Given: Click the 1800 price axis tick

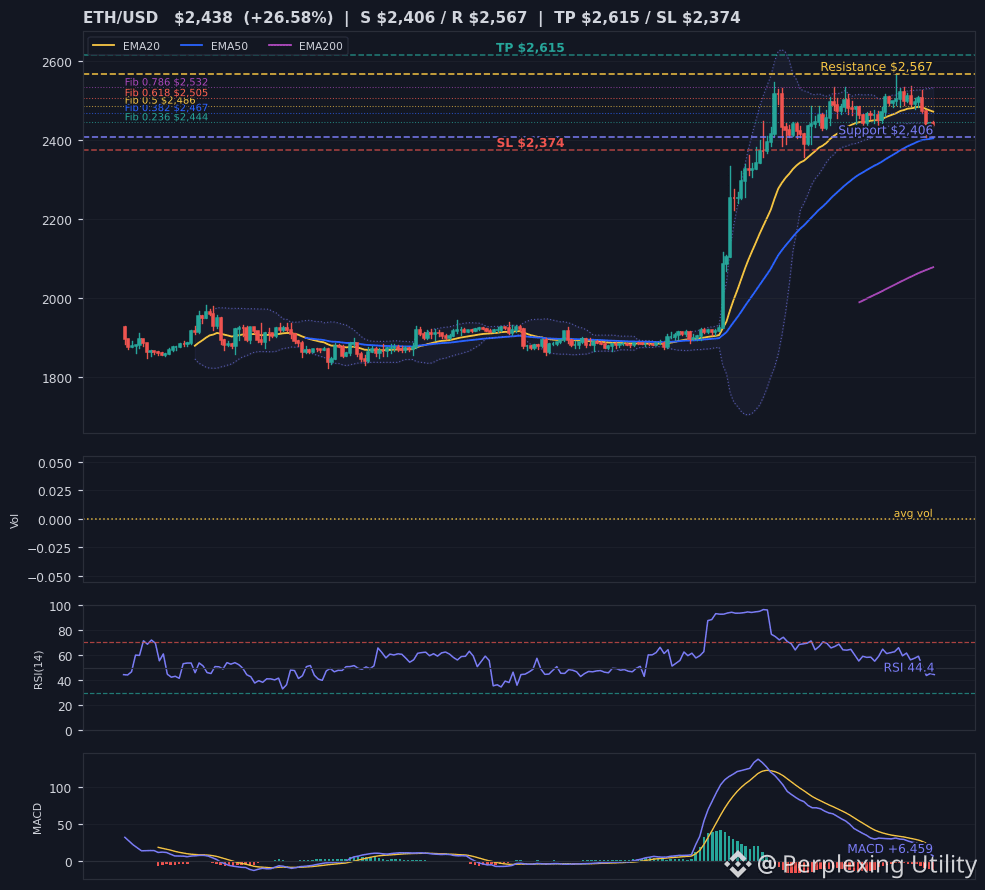Looking at the screenshot, I should (x=57, y=379).
